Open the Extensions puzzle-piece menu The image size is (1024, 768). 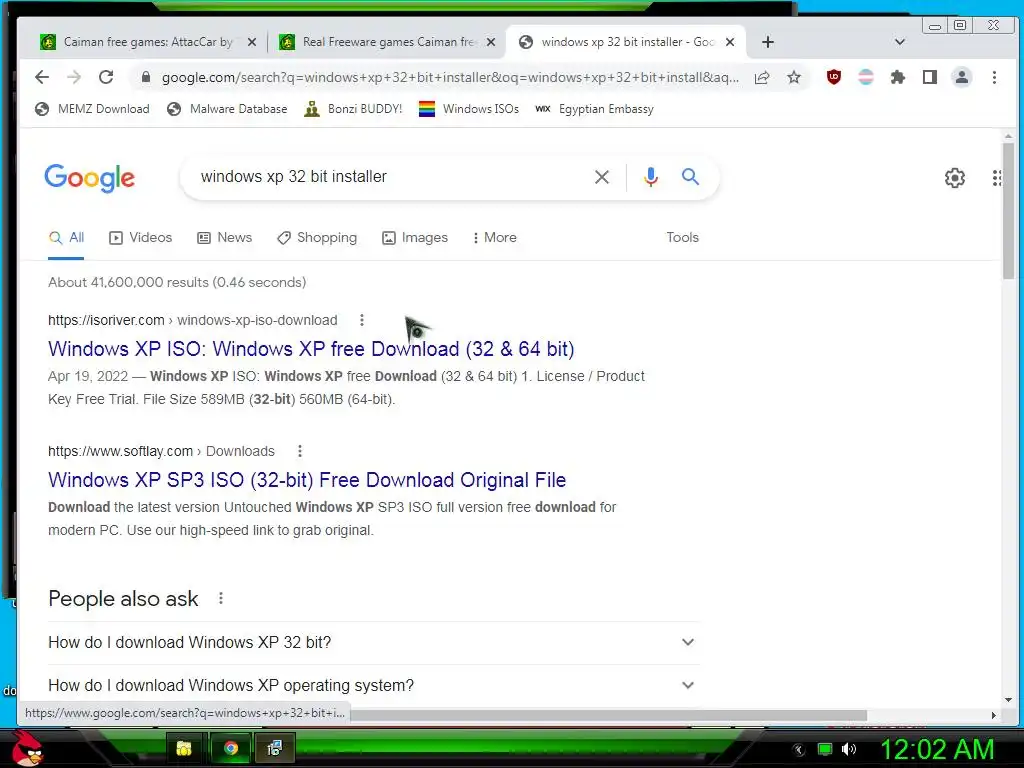[898, 77]
